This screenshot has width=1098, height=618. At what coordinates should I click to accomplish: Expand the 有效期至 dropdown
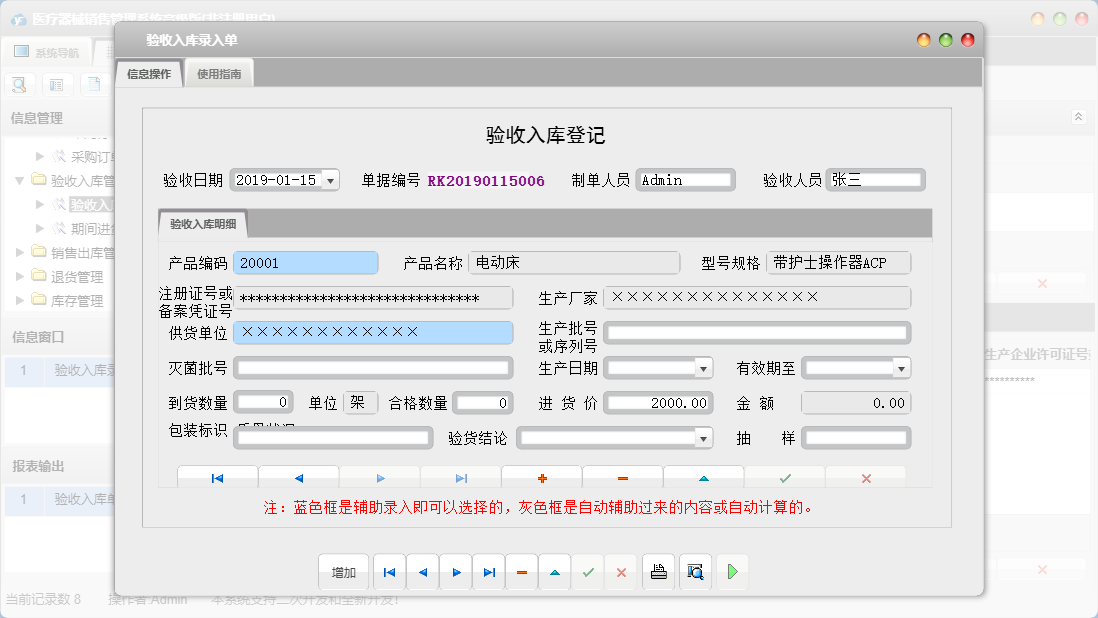click(901, 367)
